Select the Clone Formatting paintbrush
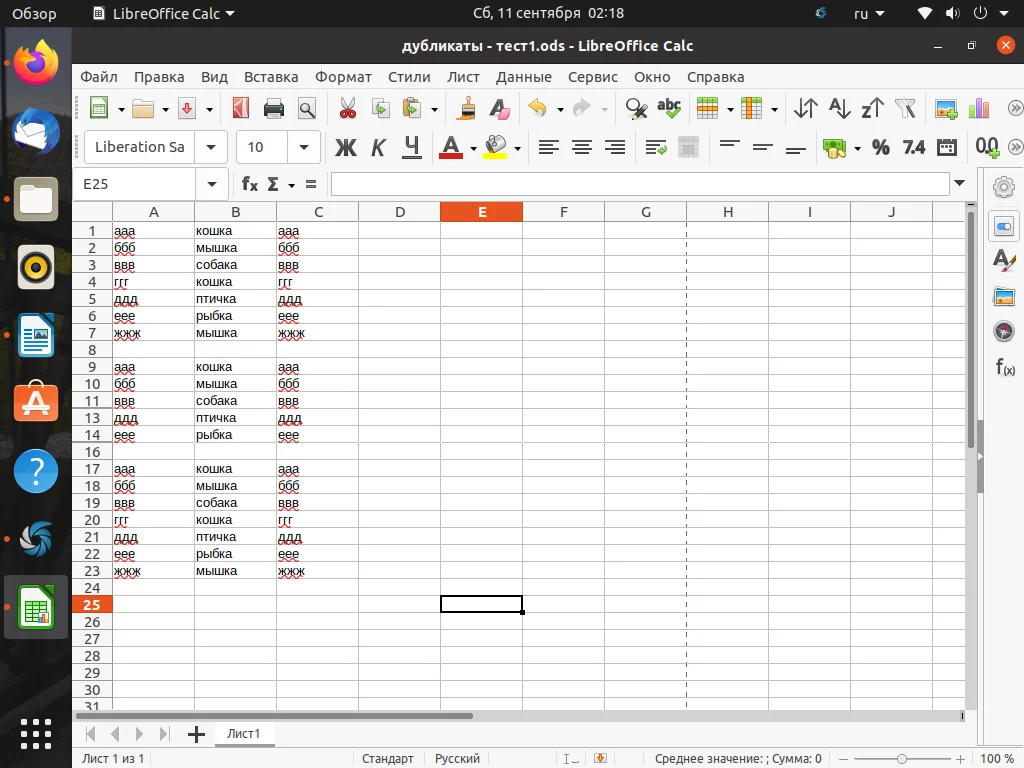The height and width of the screenshot is (768, 1024). tap(464, 109)
